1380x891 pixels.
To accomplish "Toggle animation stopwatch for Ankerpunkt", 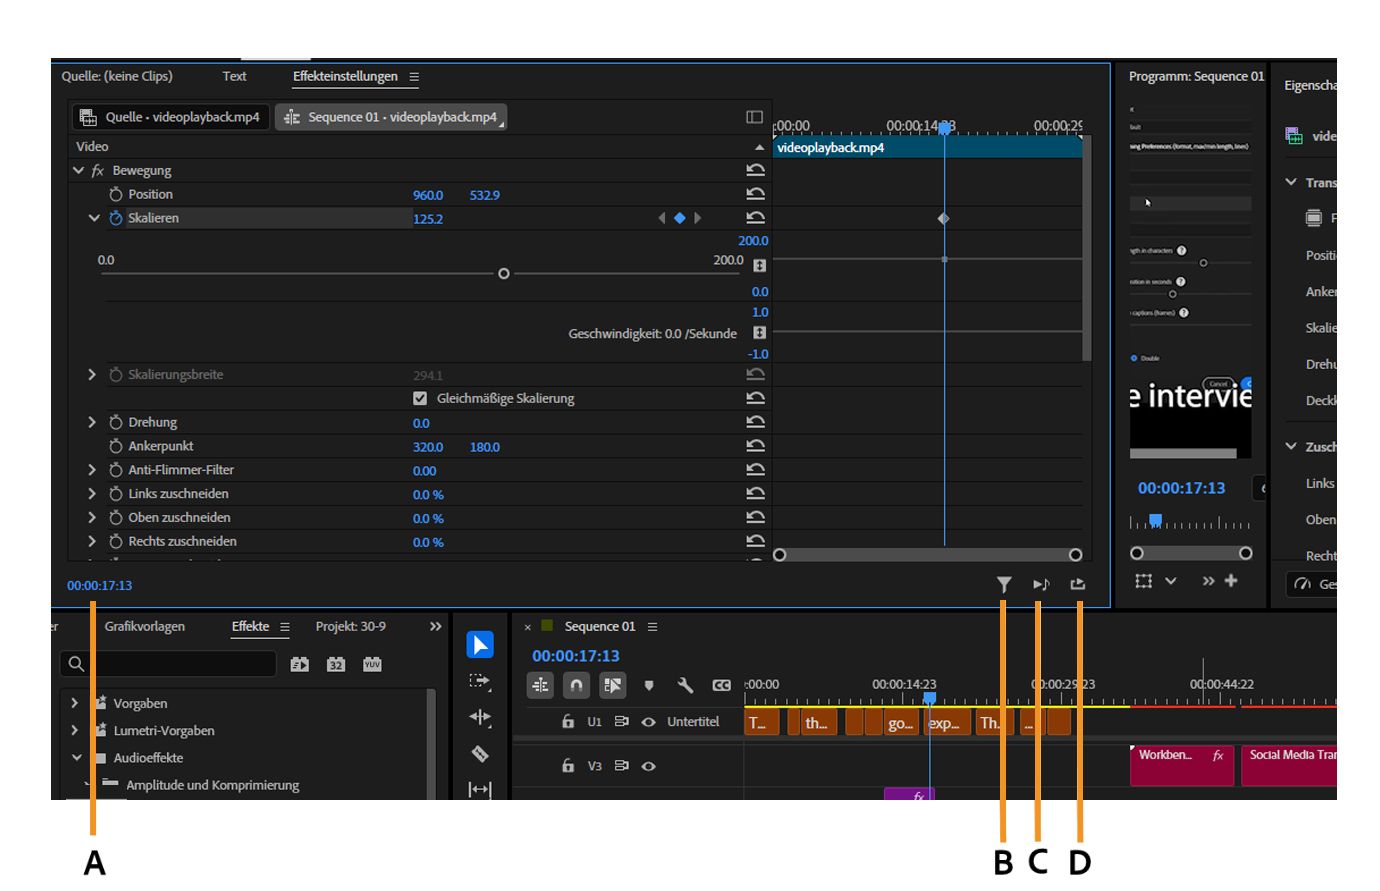I will pyautogui.click(x=116, y=446).
